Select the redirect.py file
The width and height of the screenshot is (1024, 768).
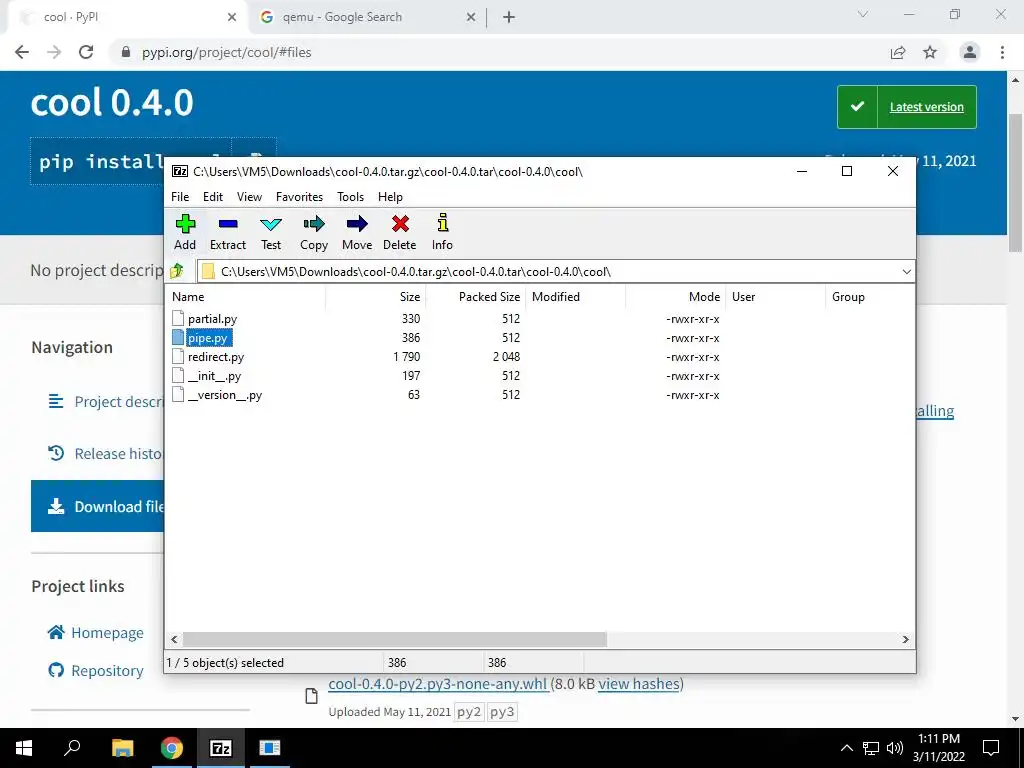click(x=216, y=357)
